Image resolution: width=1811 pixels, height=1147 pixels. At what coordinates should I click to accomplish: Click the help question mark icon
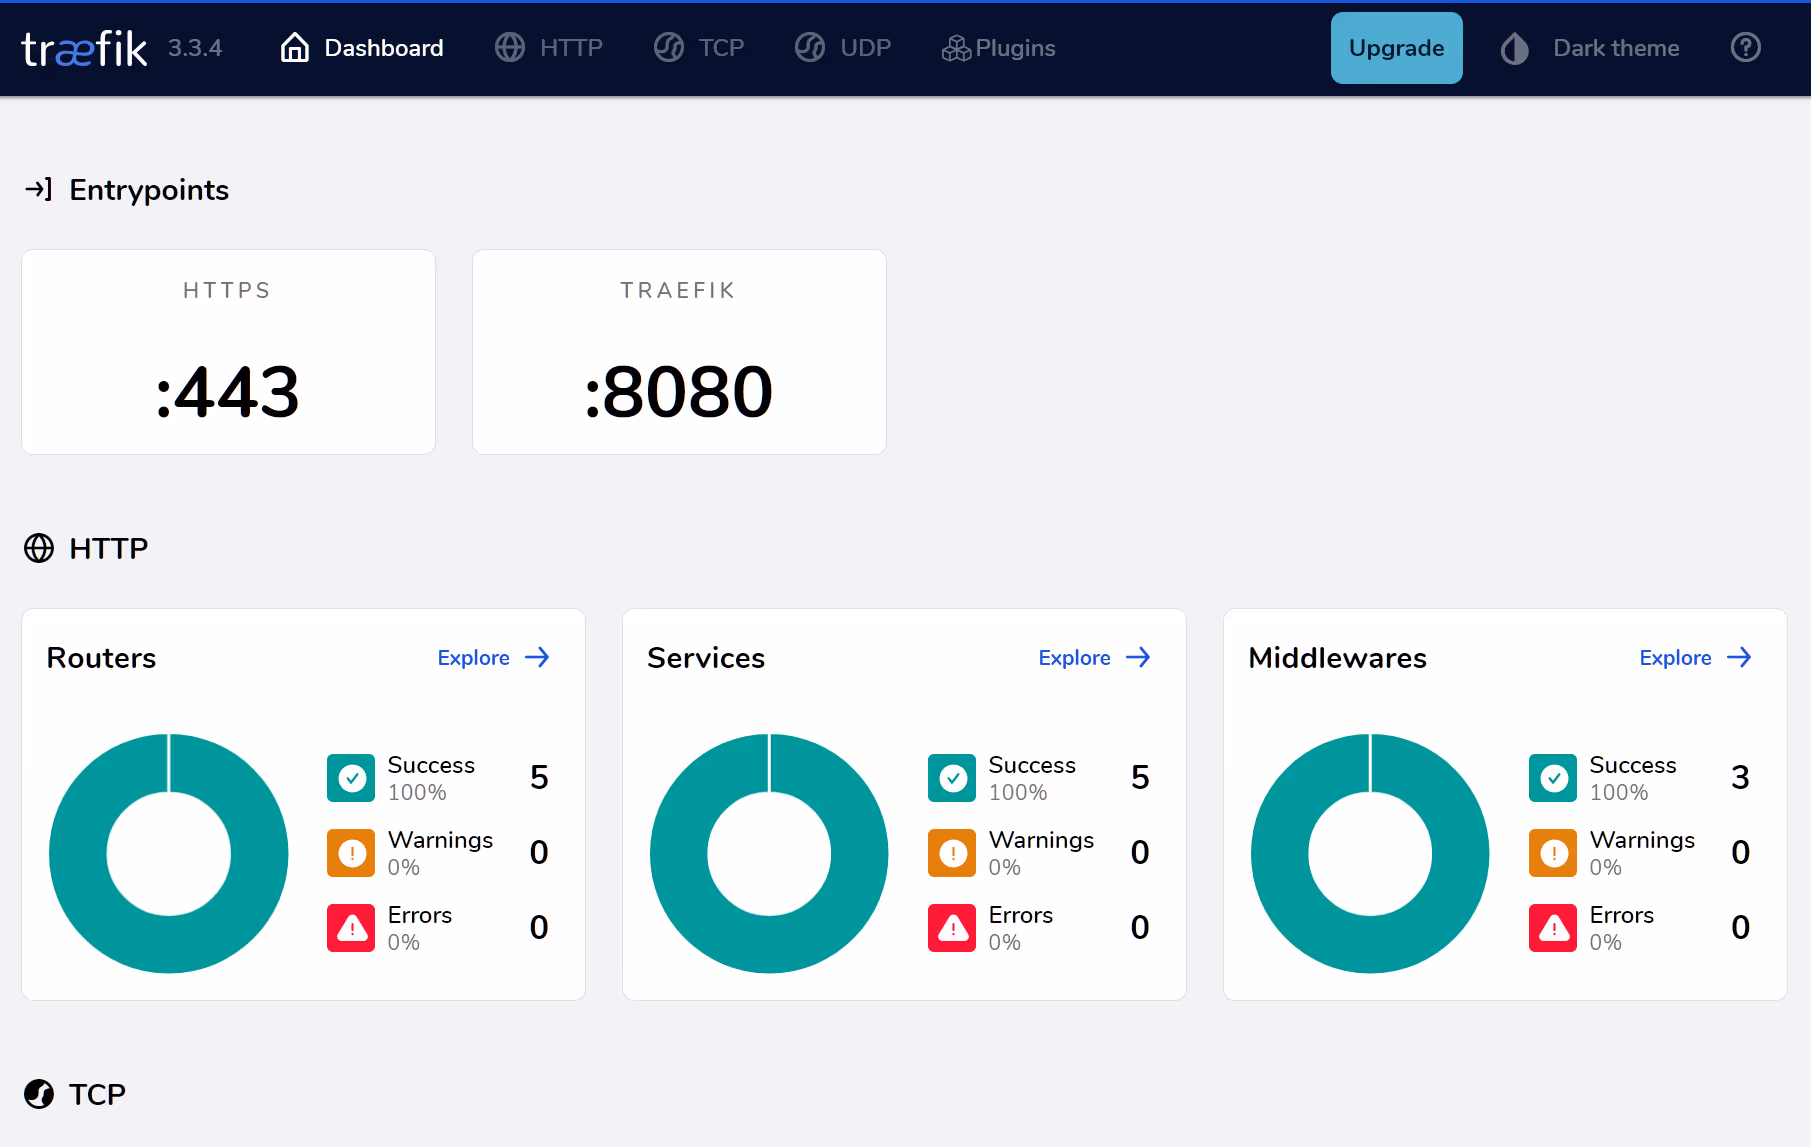[1745, 48]
